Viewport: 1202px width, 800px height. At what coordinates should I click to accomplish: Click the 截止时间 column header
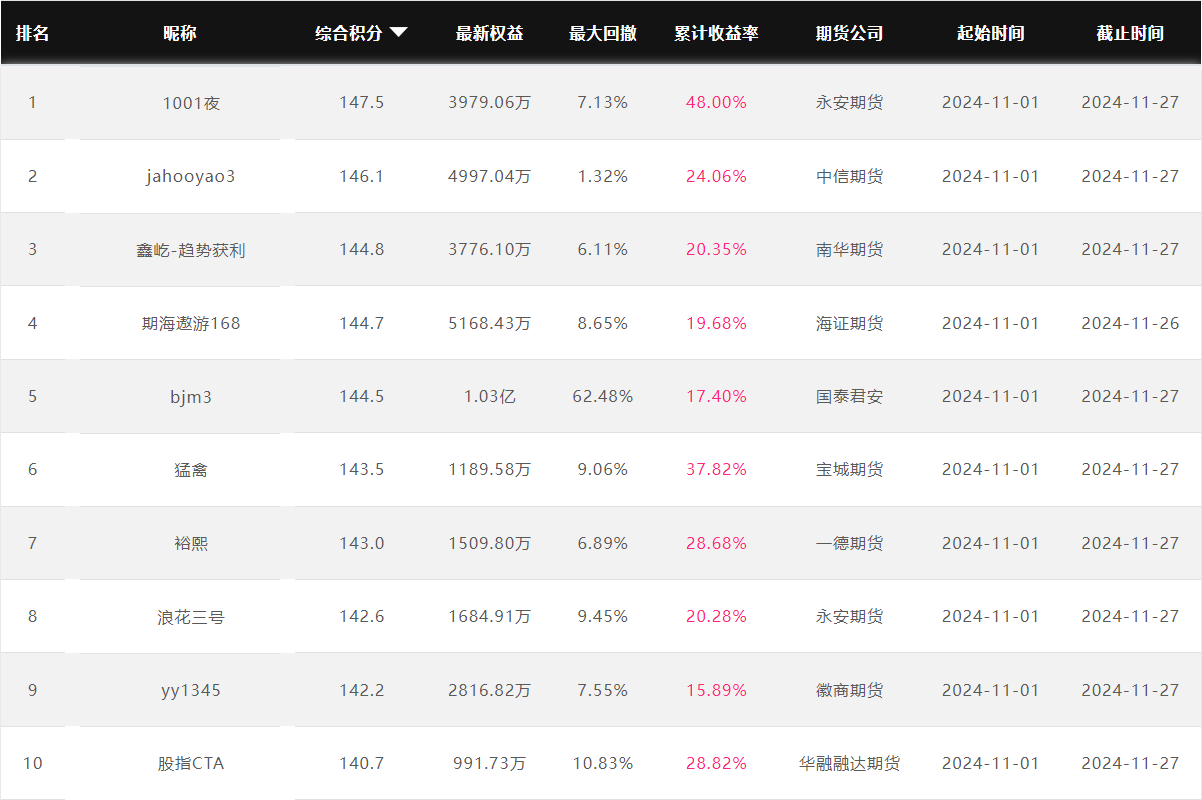(x=1130, y=33)
